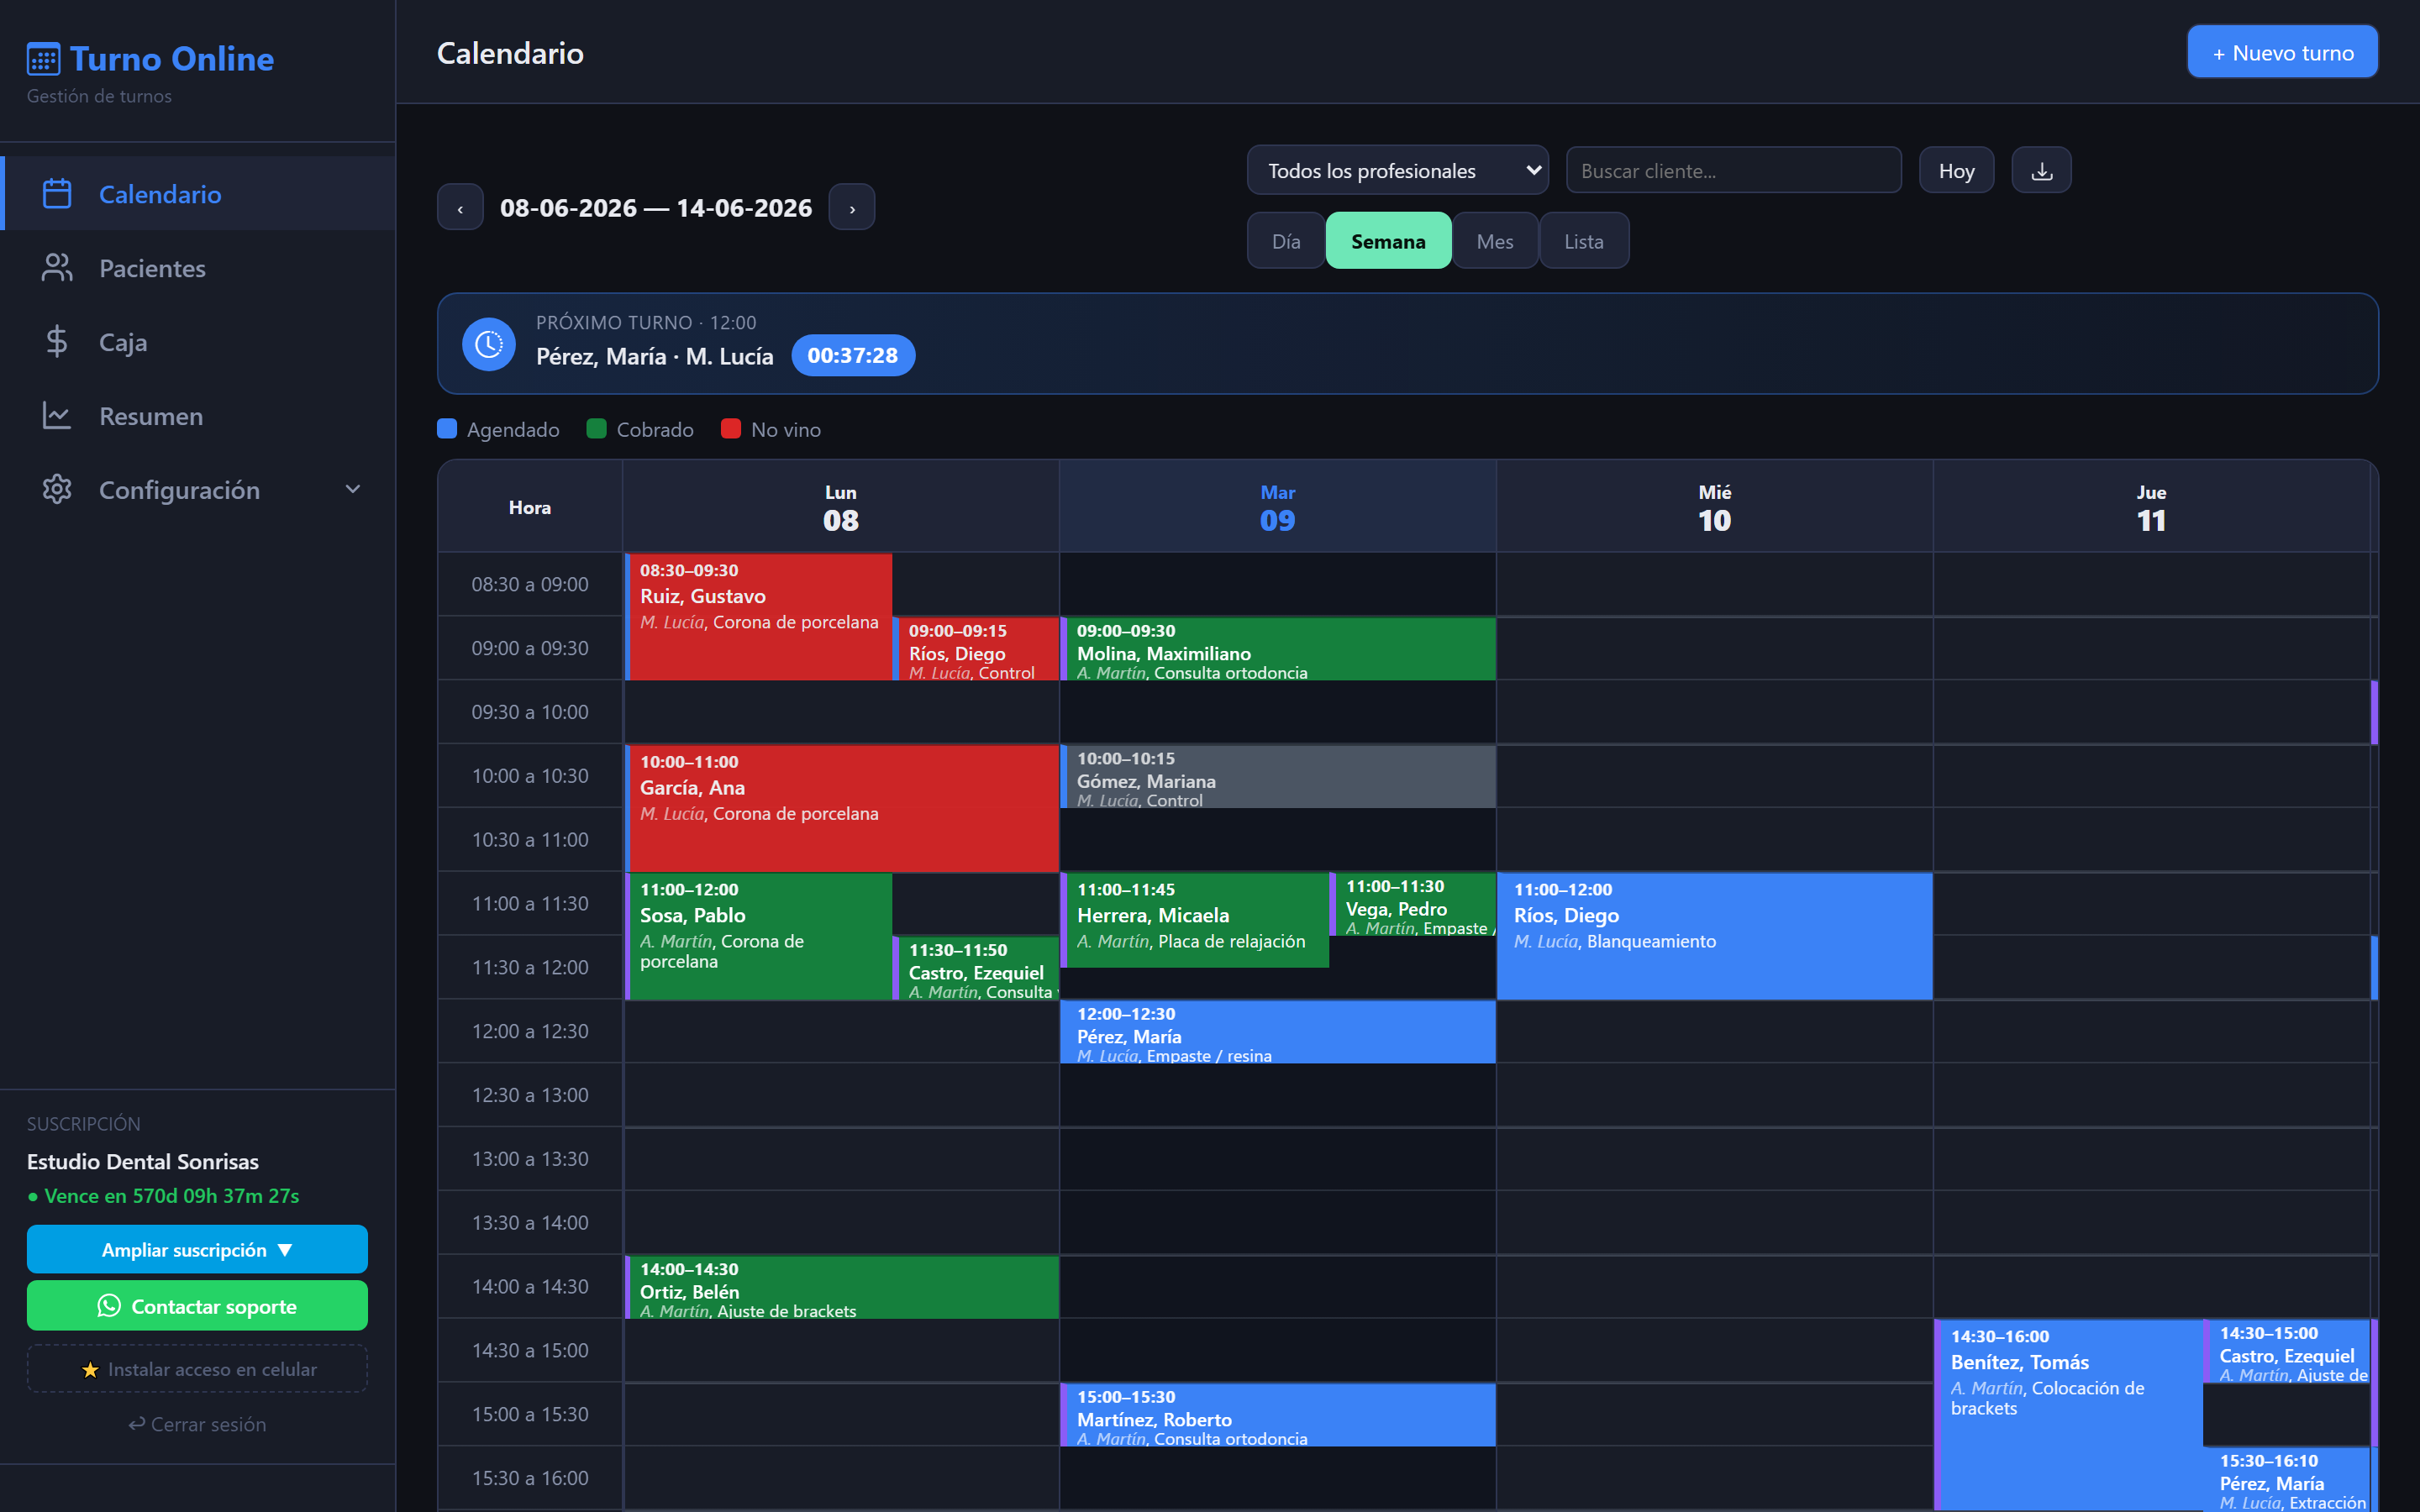2420x1512 pixels.
Task: Expand the Ampliar suscripción dropdown button
Action: 197,1250
